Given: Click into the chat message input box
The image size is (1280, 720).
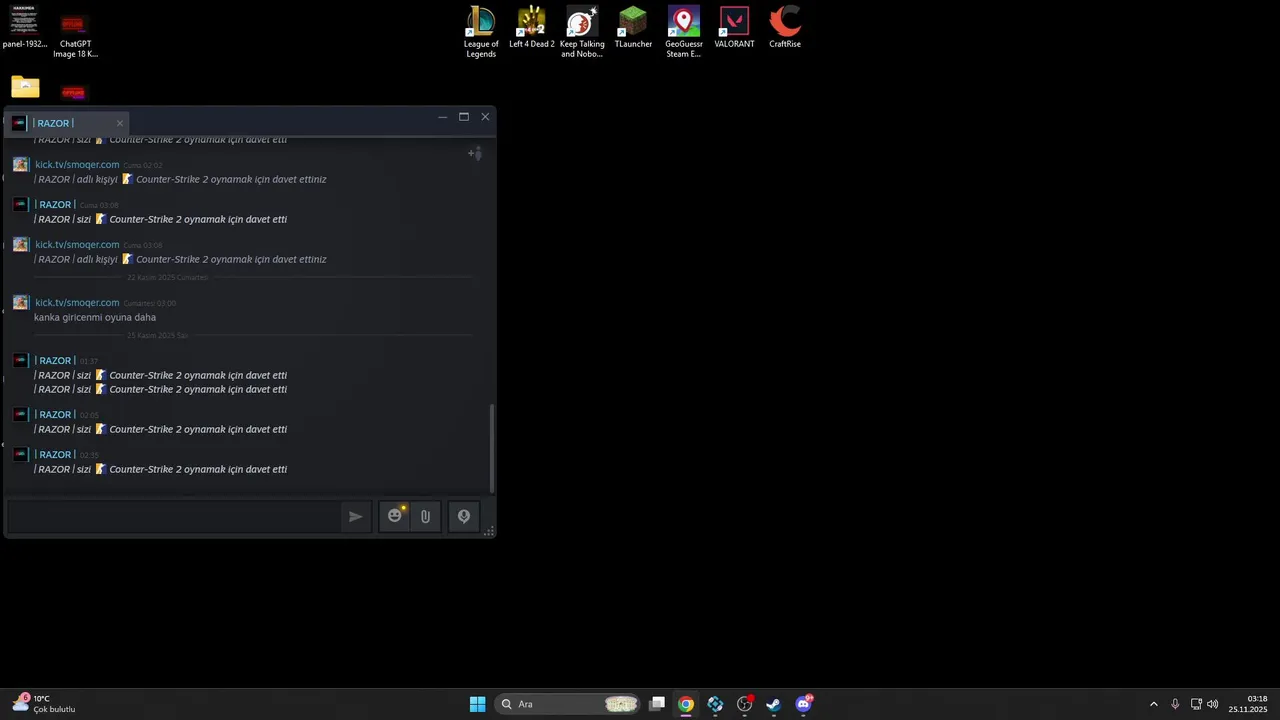Looking at the screenshot, I should coord(174,517).
